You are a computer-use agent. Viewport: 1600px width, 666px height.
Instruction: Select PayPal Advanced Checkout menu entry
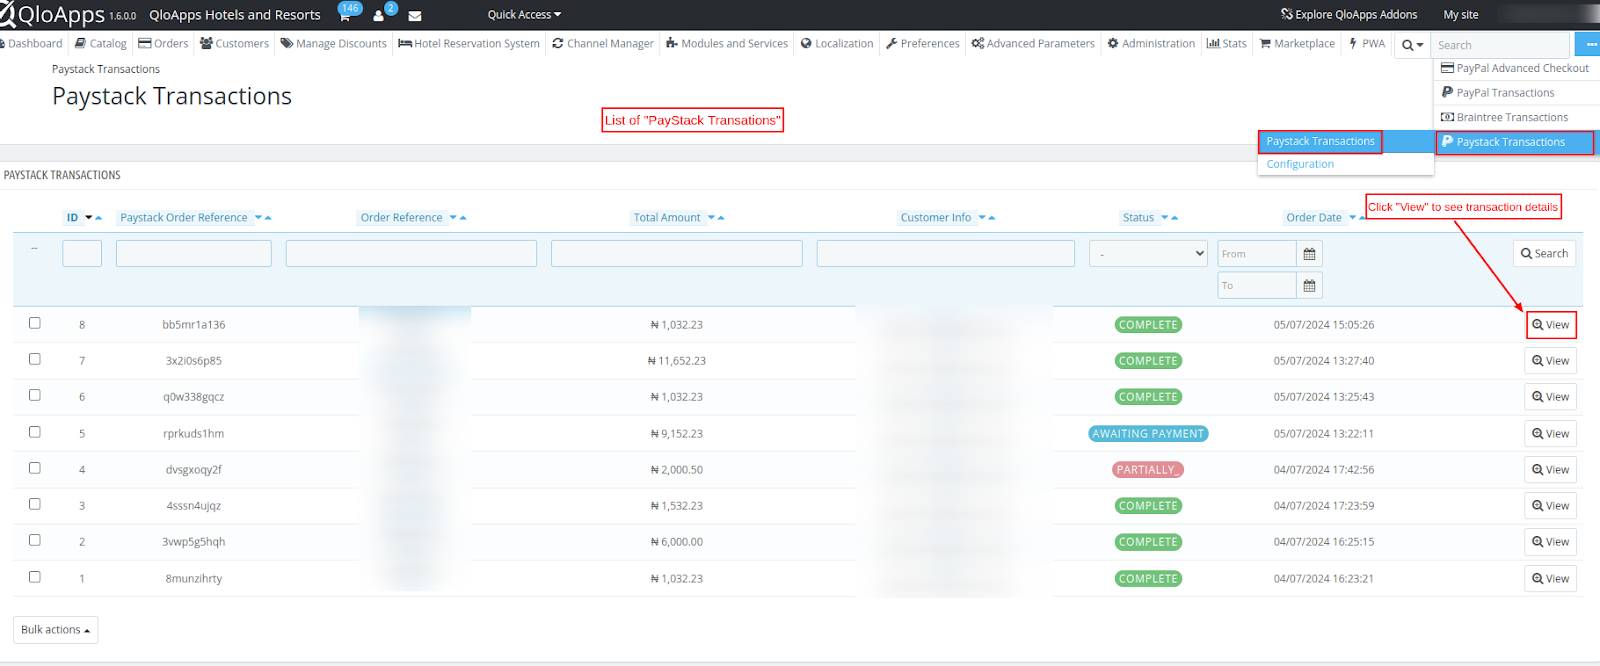[x=1516, y=68]
